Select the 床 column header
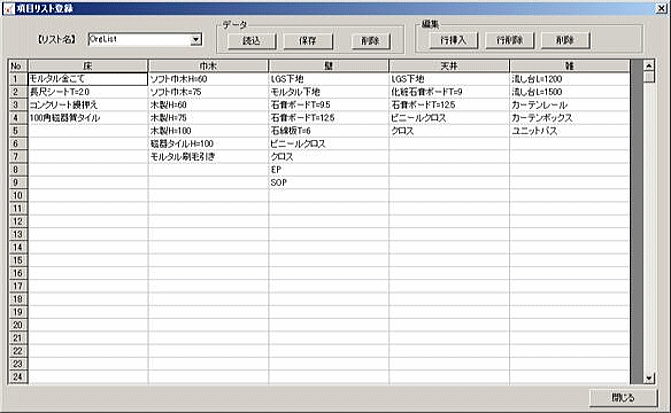This screenshot has height=413, width=671. 88,66
